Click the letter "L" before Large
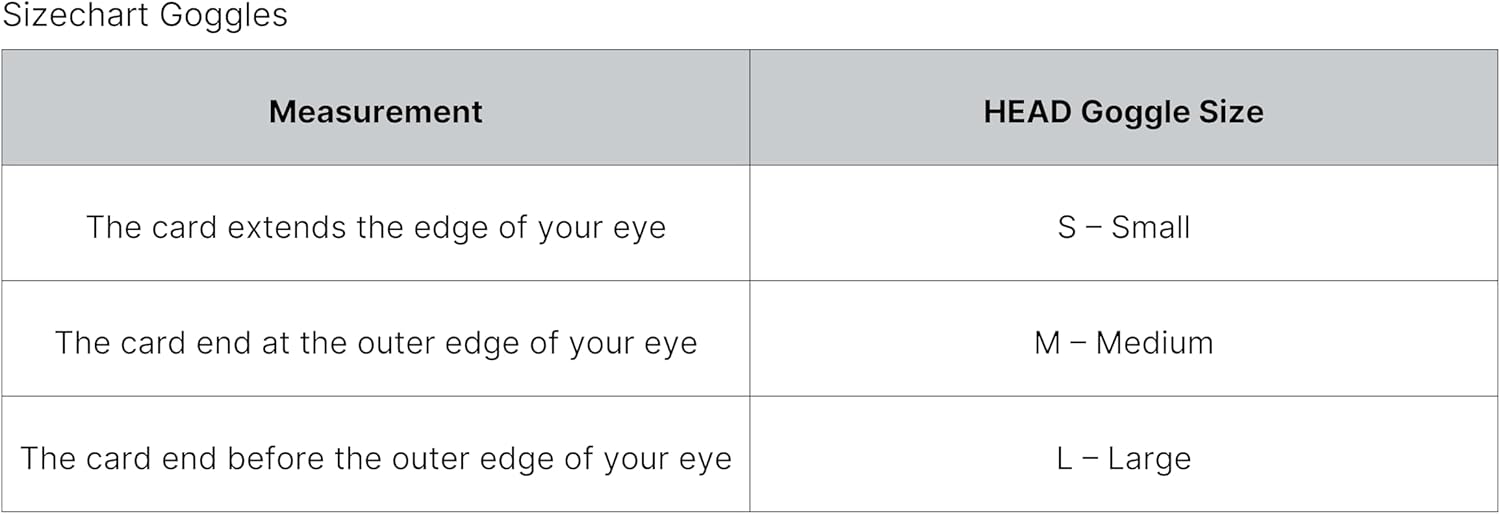This screenshot has width=1500, height=514. tap(1064, 459)
